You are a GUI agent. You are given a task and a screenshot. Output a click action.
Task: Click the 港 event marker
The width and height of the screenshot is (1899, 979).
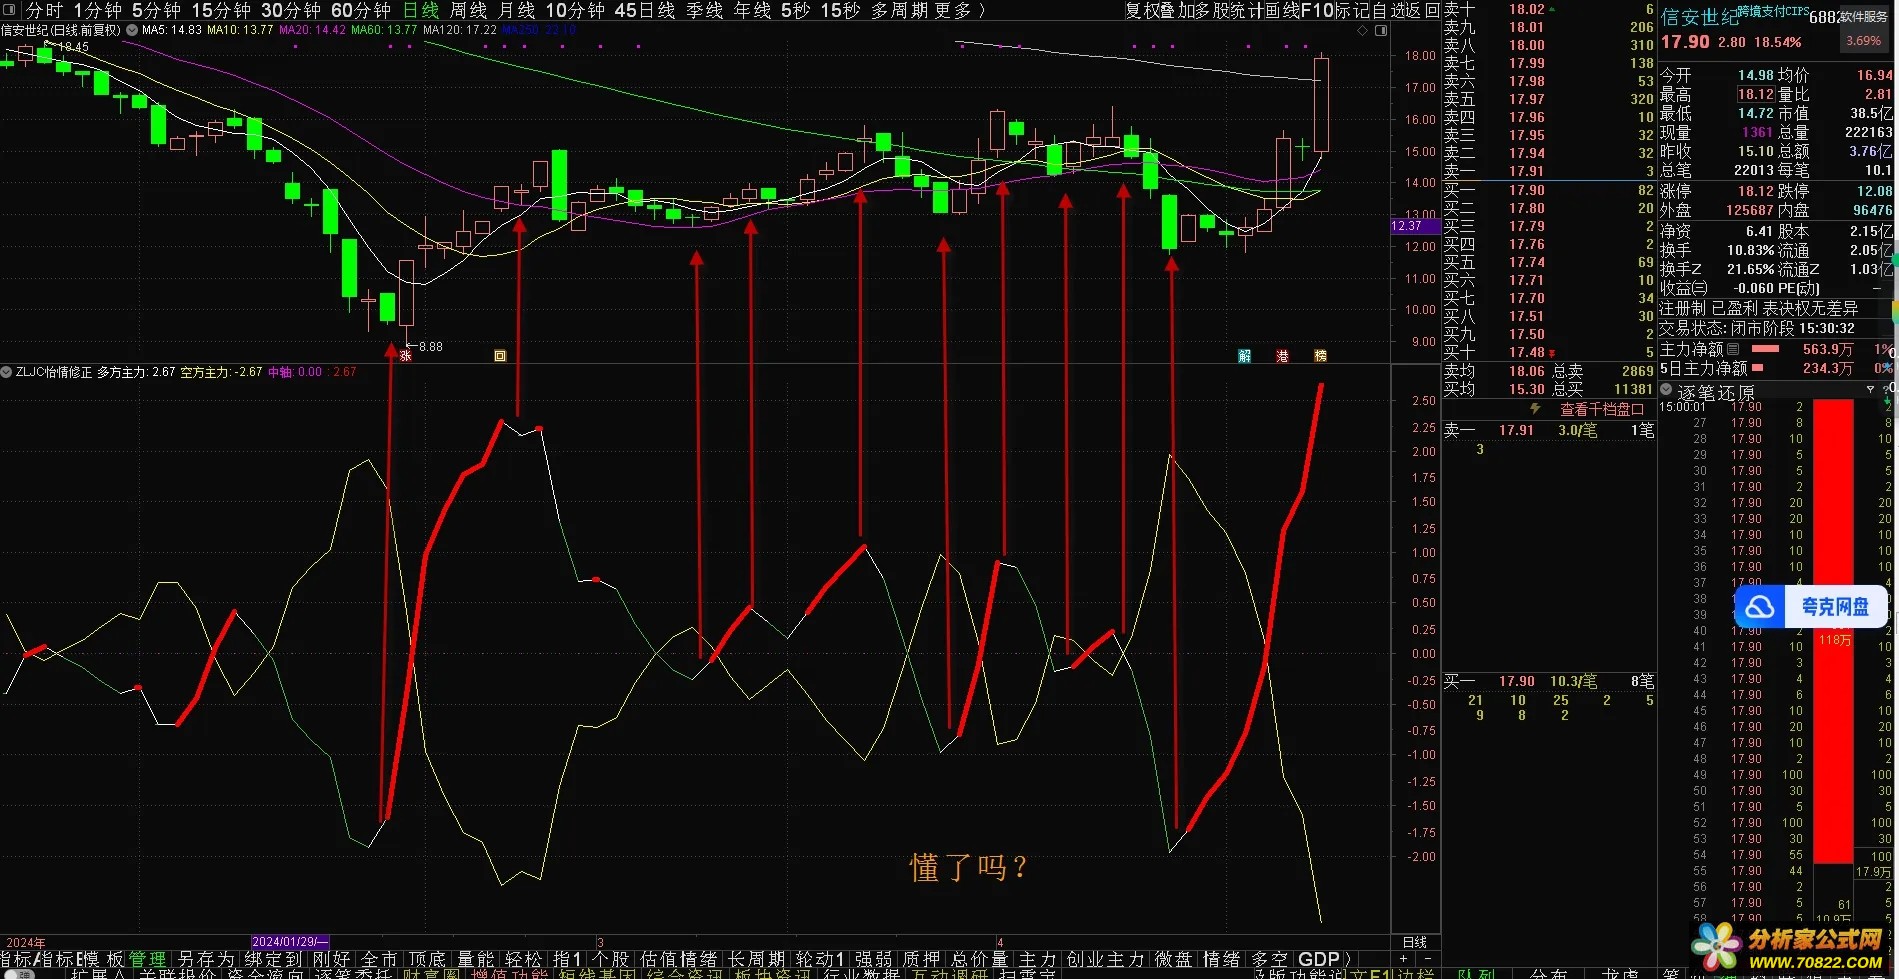tap(1282, 356)
